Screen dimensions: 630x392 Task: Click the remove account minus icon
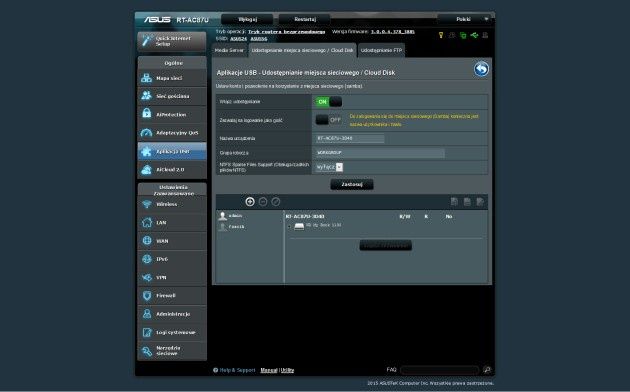tap(263, 202)
